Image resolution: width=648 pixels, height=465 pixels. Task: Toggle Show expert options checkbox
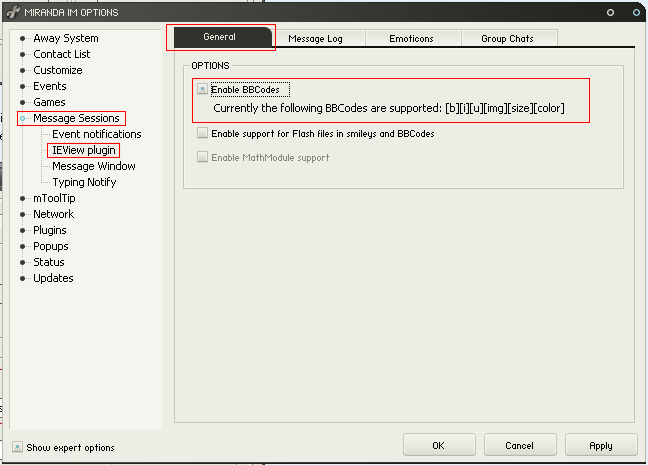[17, 447]
